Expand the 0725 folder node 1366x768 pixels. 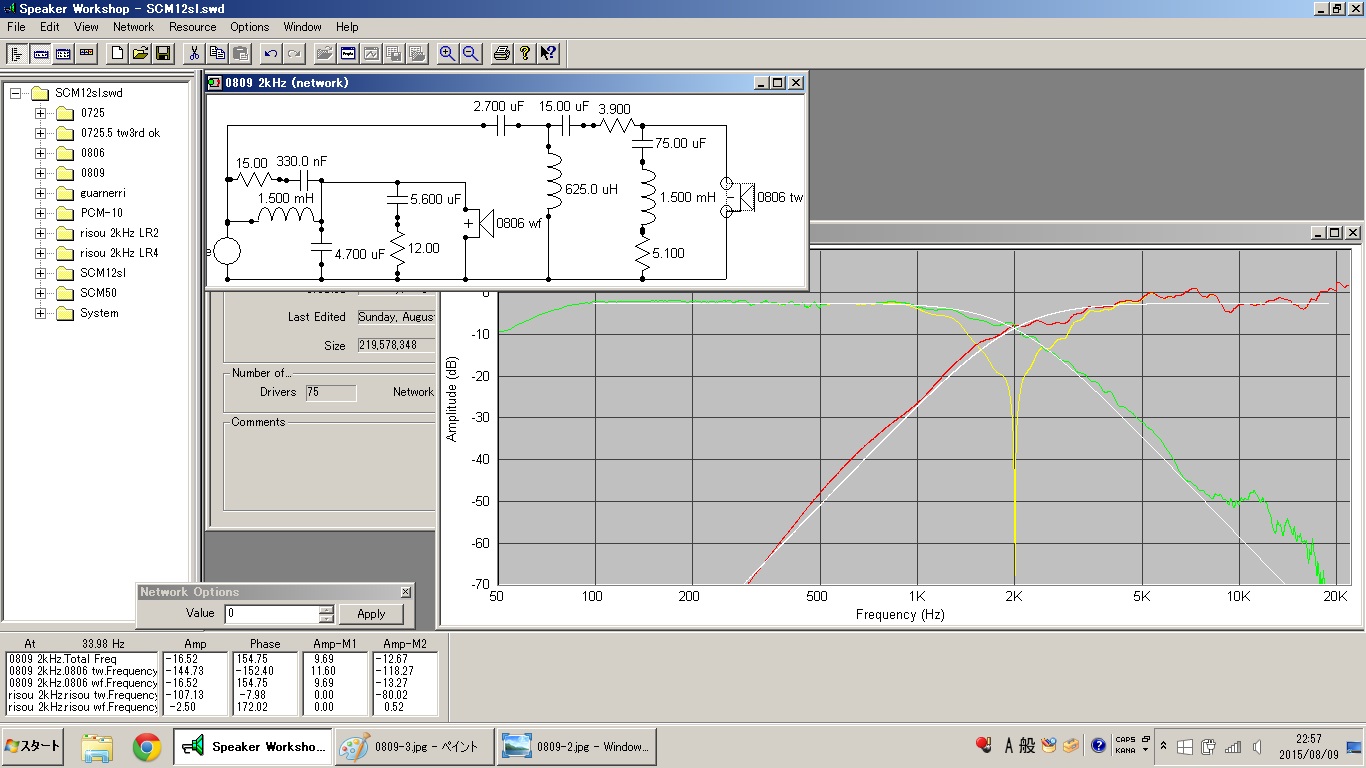41,113
